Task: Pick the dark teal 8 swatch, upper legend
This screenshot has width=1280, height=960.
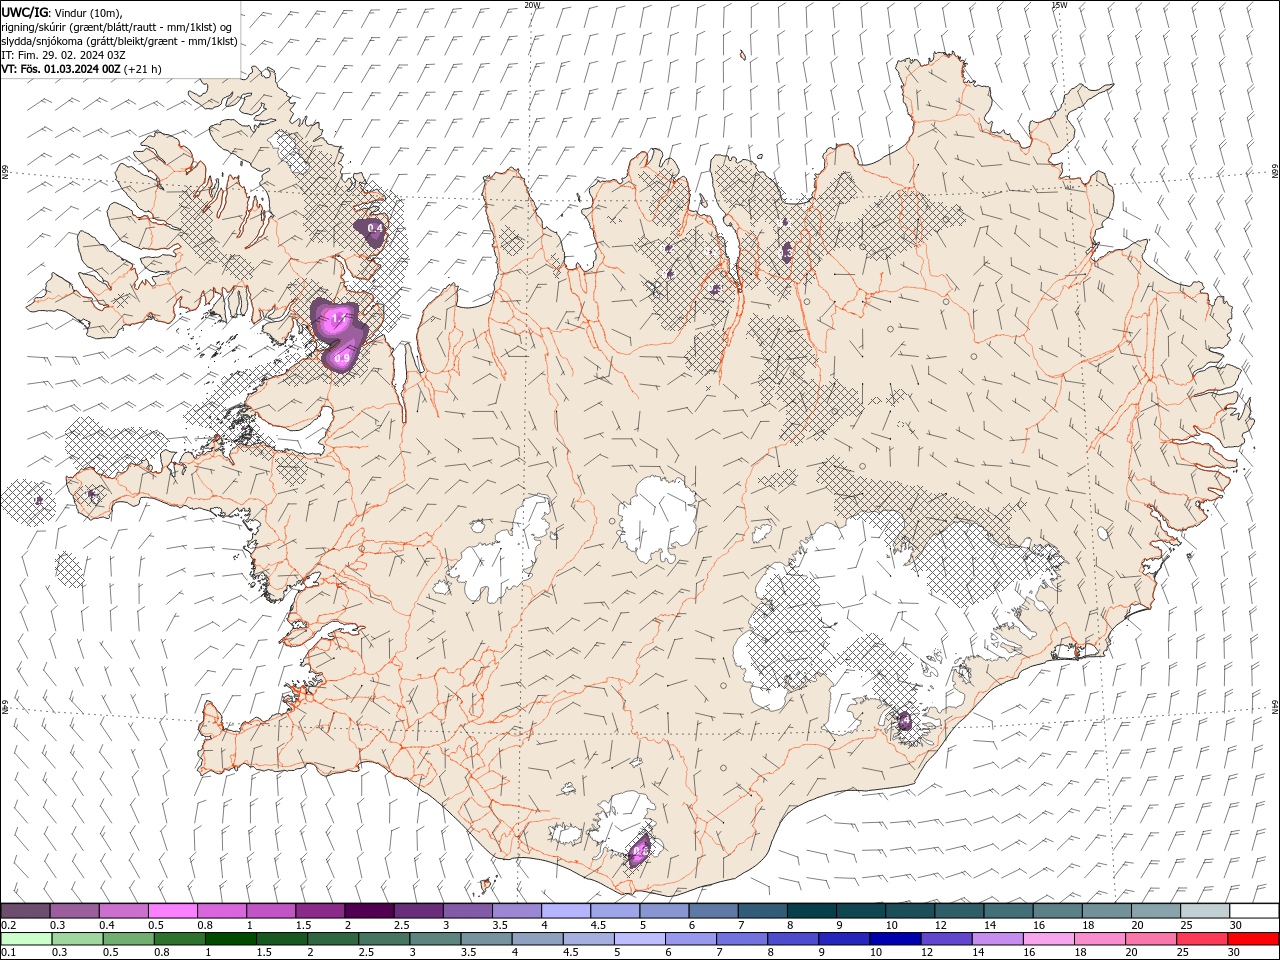Action: pos(810,911)
